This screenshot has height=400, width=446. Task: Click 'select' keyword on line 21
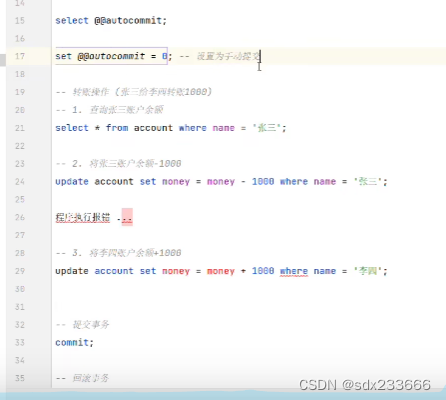[72, 128]
